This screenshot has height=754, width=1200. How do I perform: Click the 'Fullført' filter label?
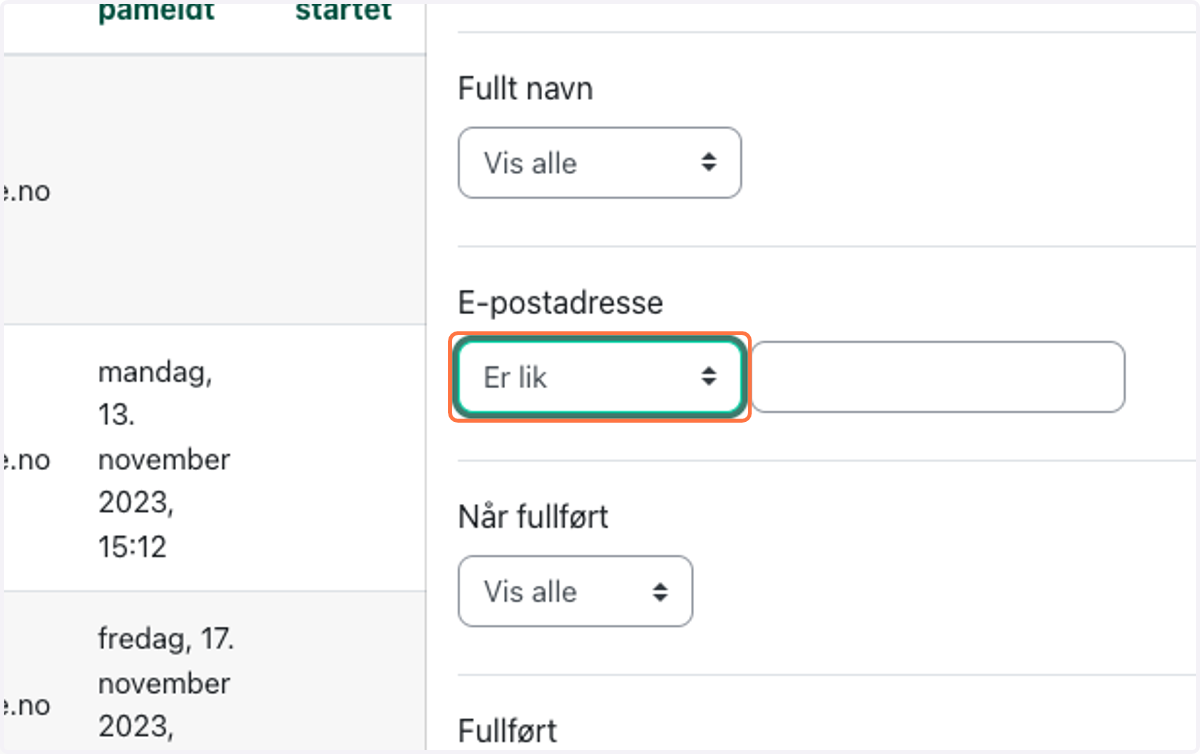507,730
